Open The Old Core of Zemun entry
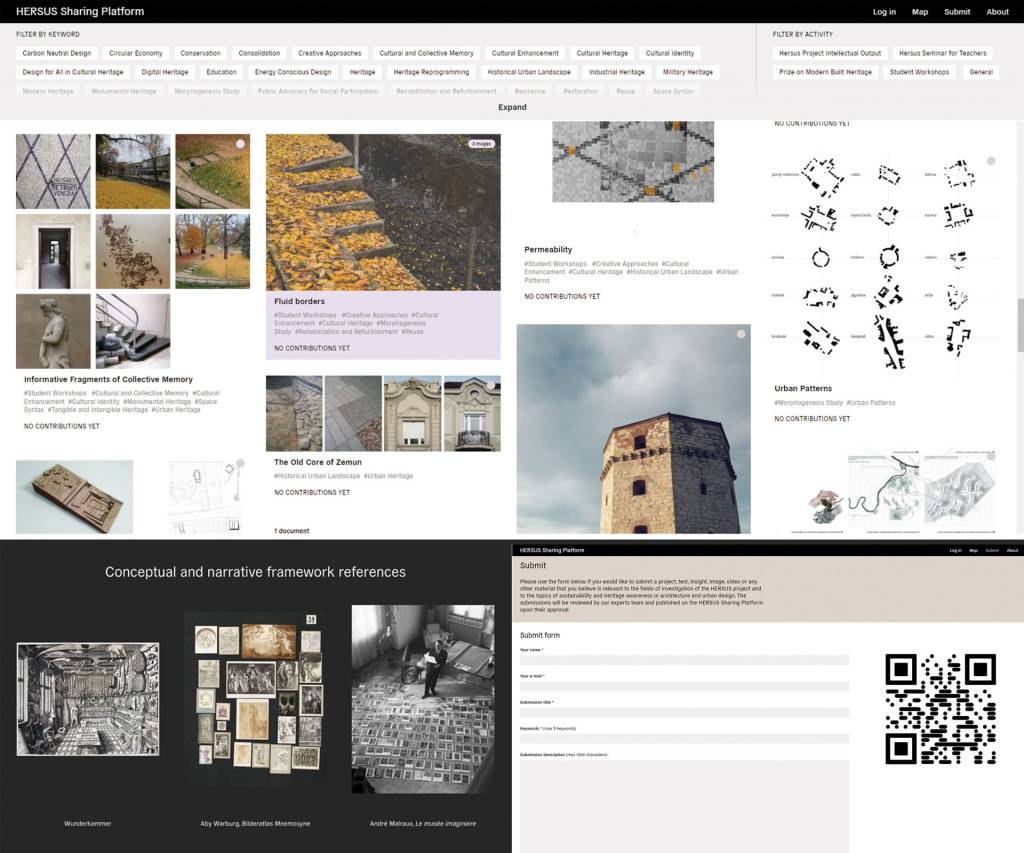Image resolution: width=1024 pixels, height=853 pixels. 317,462
